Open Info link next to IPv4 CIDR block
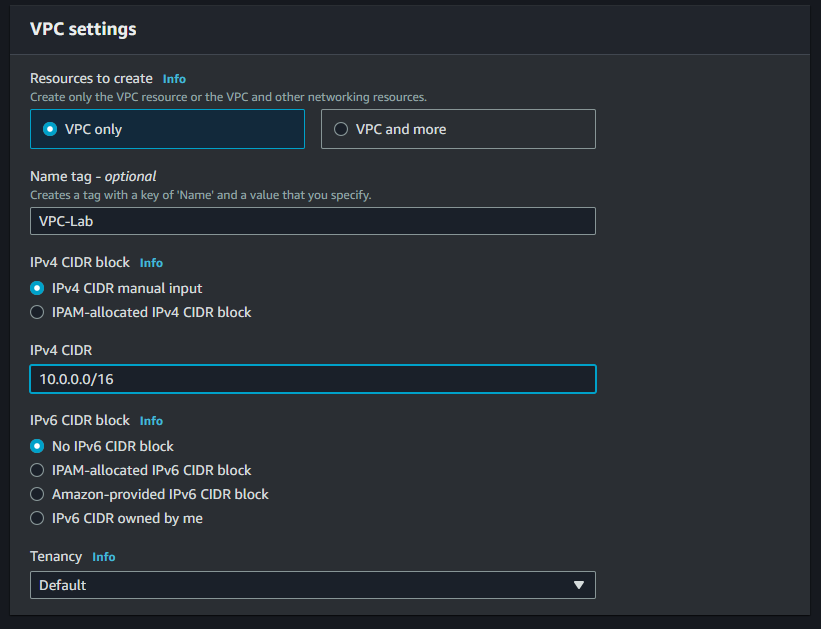This screenshot has height=629, width=821. (x=151, y=262)
